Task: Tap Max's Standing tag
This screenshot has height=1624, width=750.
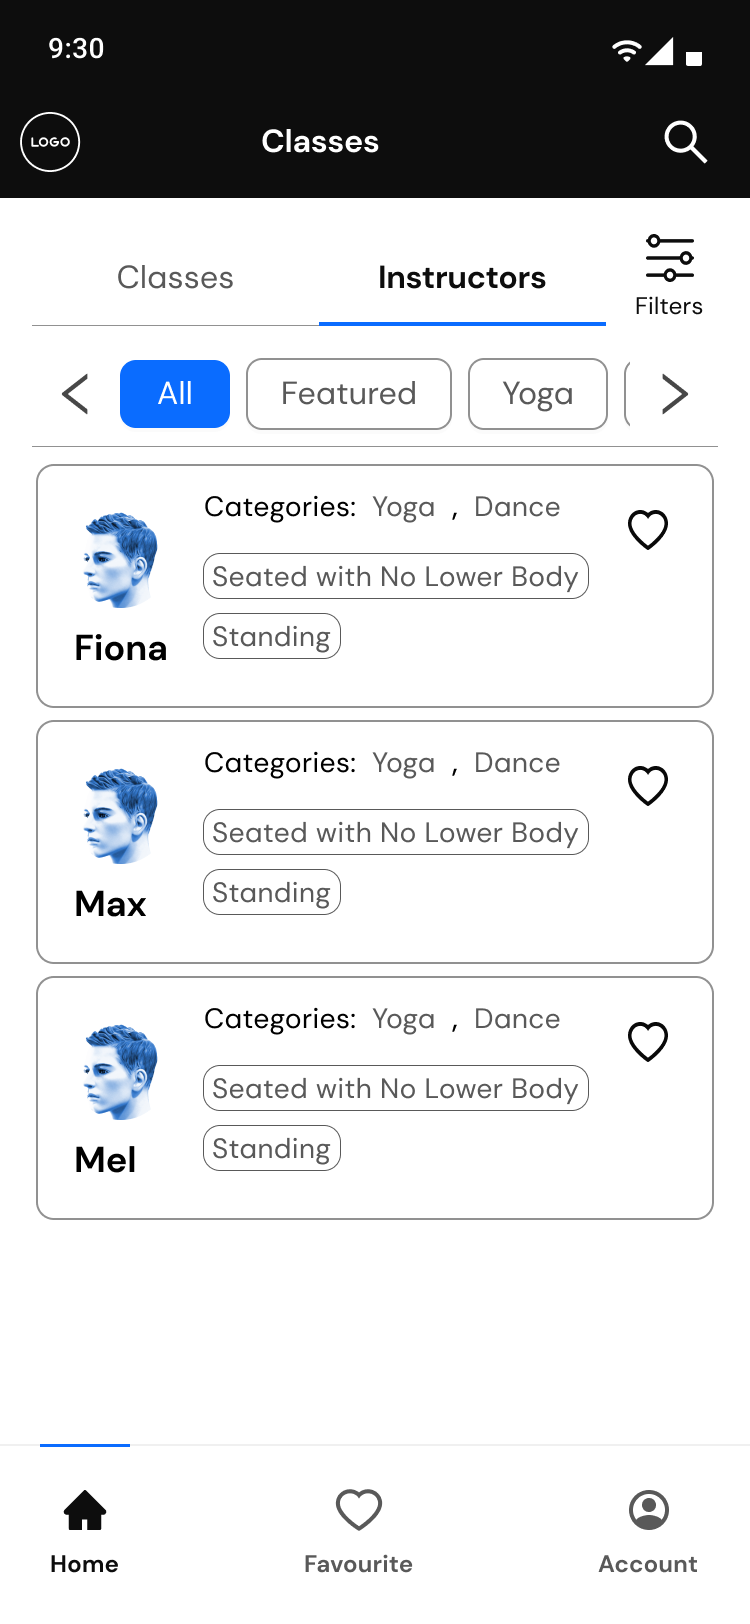Action: (272, 892)
